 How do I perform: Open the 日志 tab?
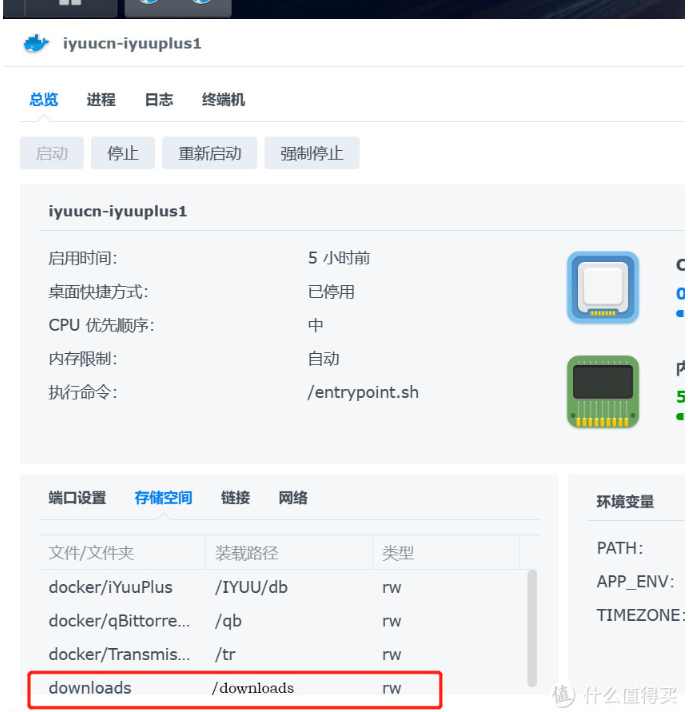coord(158,99)
